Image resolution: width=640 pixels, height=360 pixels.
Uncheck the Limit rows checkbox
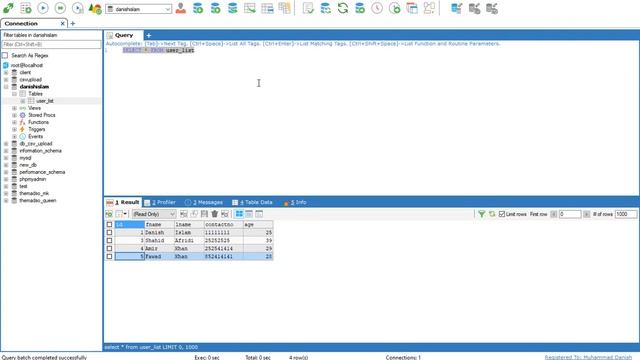tap(502, 214)
